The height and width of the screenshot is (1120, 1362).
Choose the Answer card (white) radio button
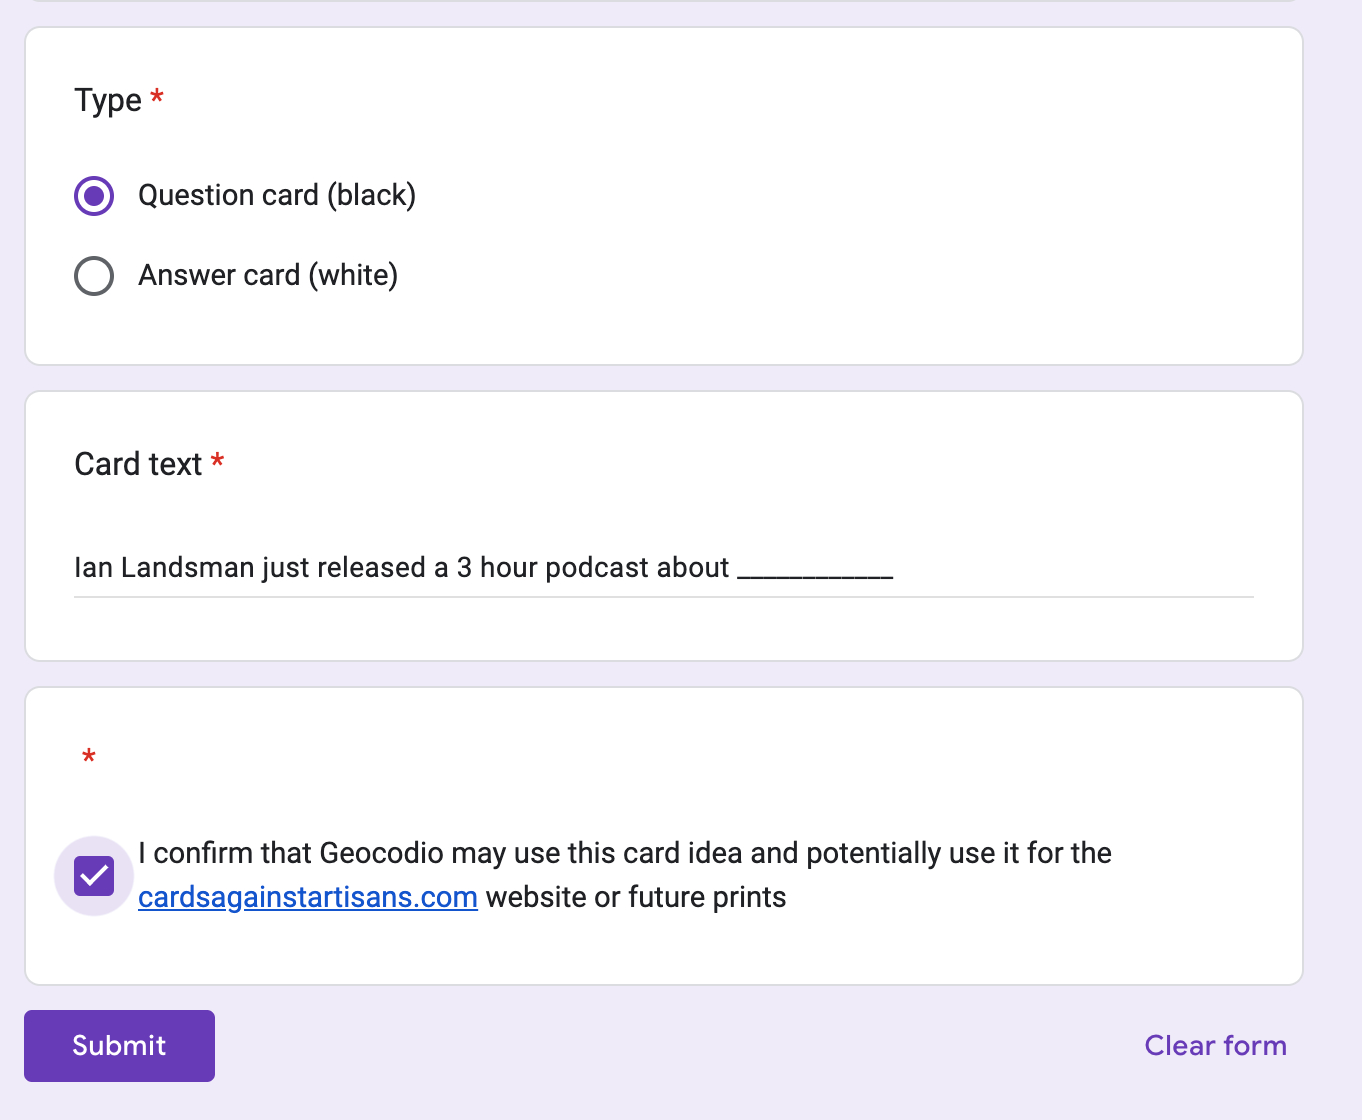[94, 276]
